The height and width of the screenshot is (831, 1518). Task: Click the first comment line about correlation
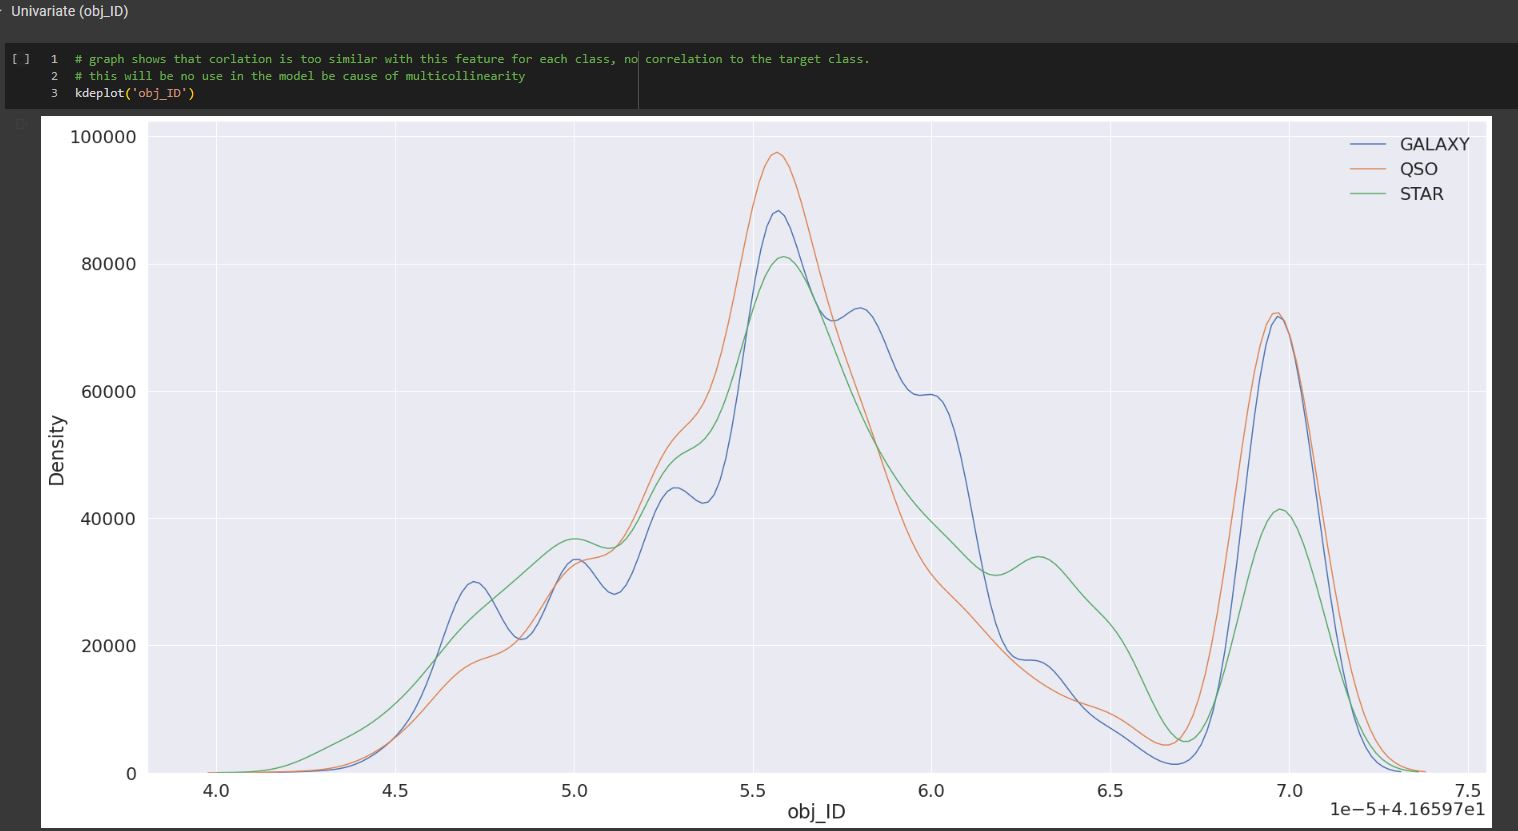(472, 59)
